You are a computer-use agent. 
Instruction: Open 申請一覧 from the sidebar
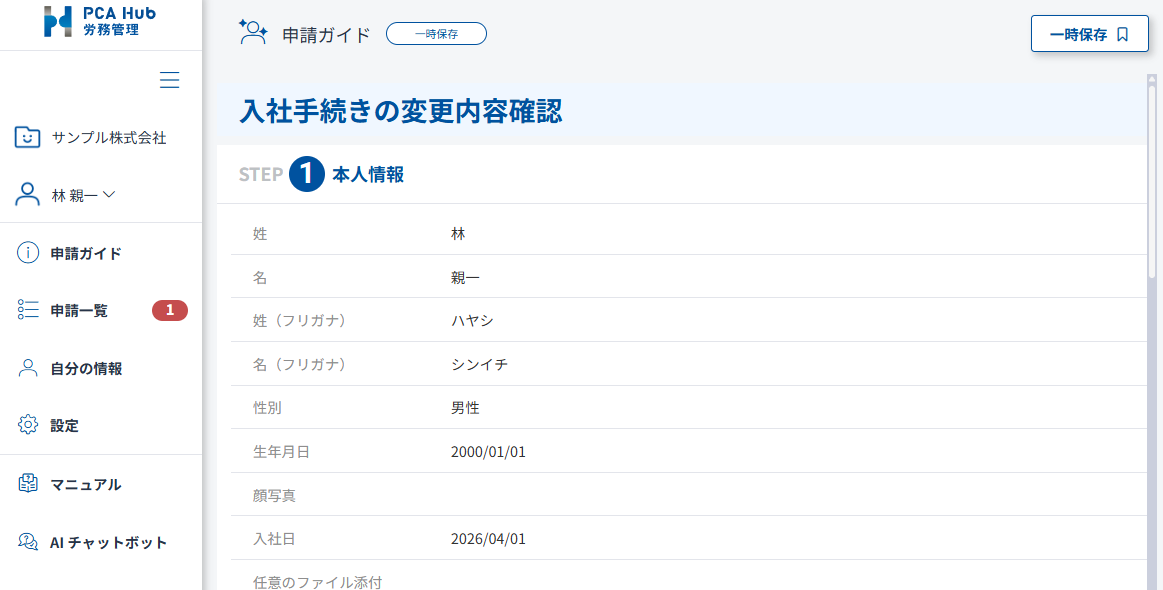(x=80, y=311)
